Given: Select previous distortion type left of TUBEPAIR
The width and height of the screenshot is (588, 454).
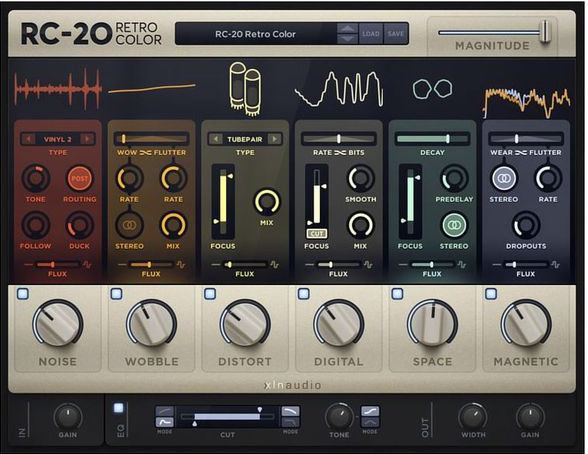Looking at the screenshot, I should 216,139.
